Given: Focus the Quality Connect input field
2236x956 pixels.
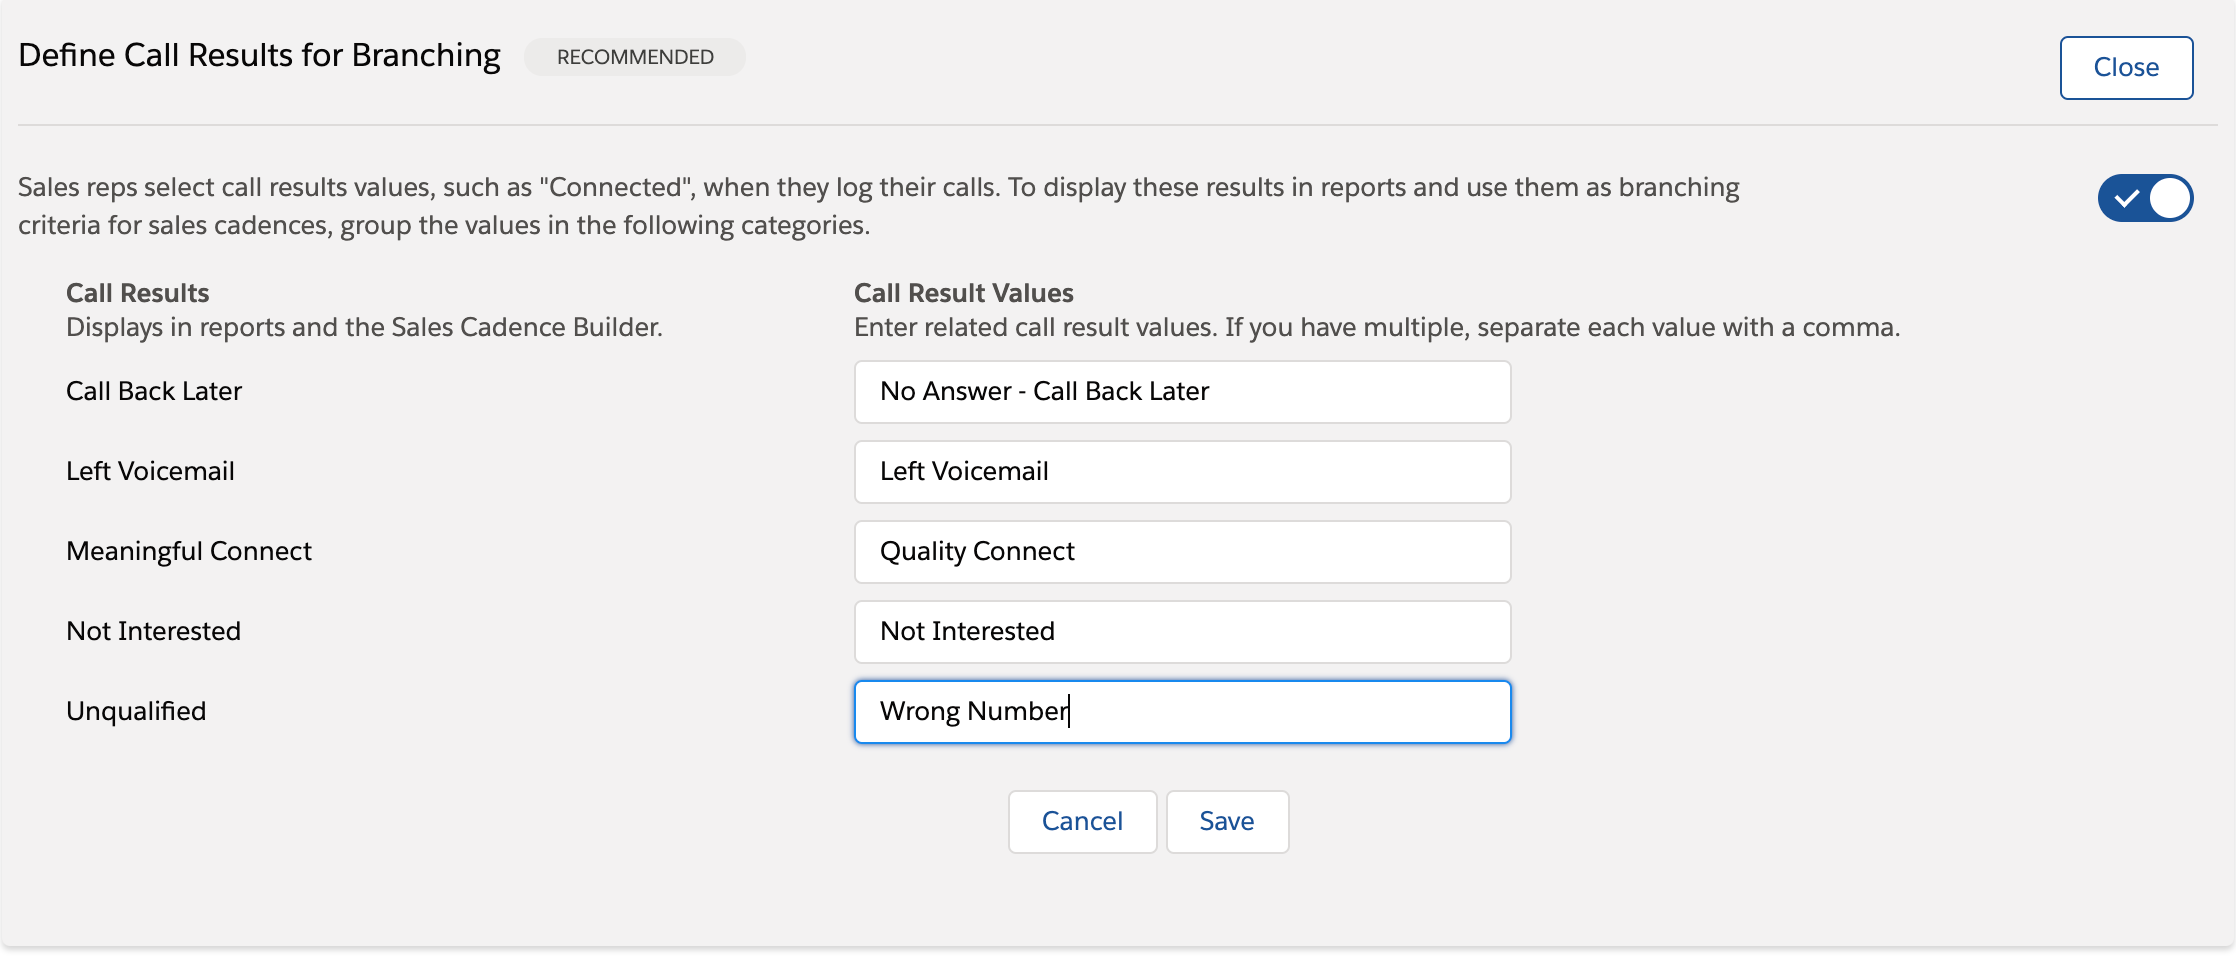Looking at the screenshot, I should pos(1182,552).
